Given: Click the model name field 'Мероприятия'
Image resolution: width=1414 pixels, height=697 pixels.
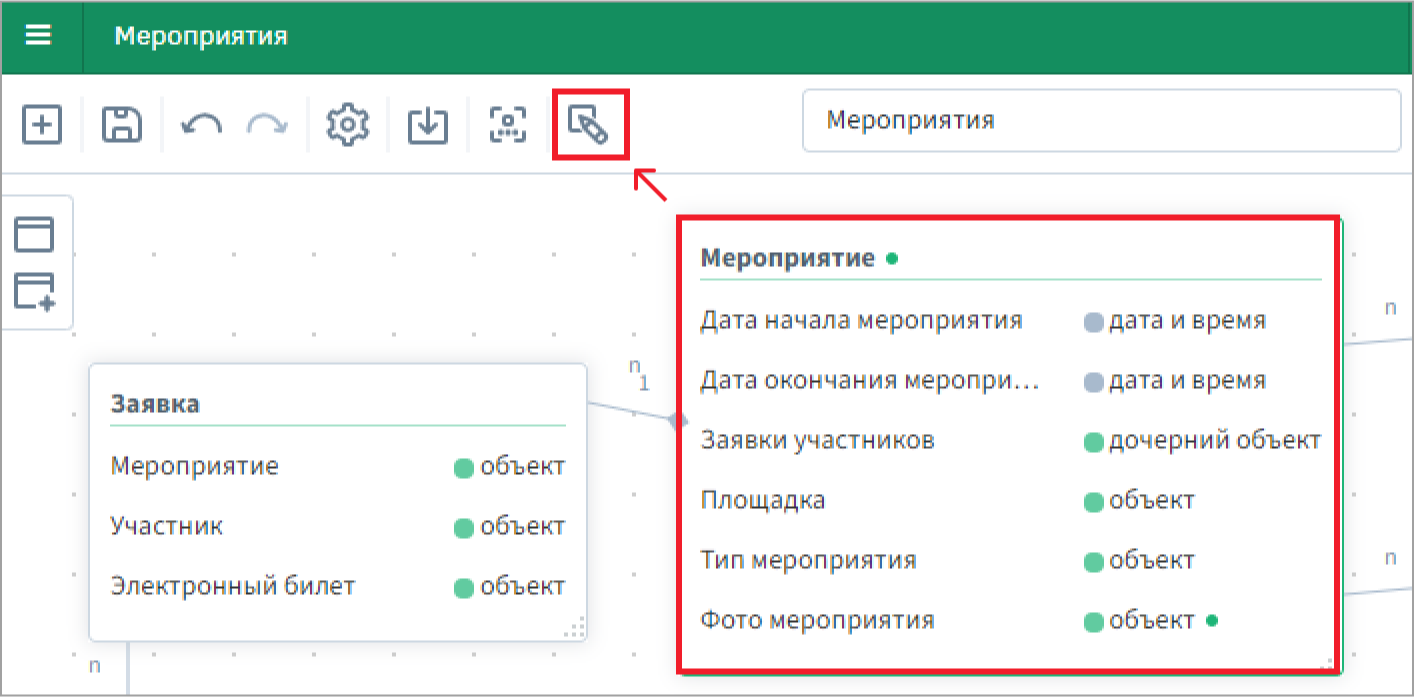Looking at the screenshot, I should pos(1101,121).
